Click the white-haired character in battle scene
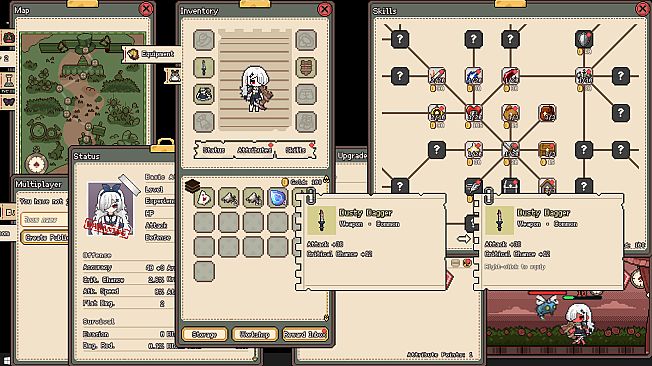The image size is (652, 366). pos(579,323)
